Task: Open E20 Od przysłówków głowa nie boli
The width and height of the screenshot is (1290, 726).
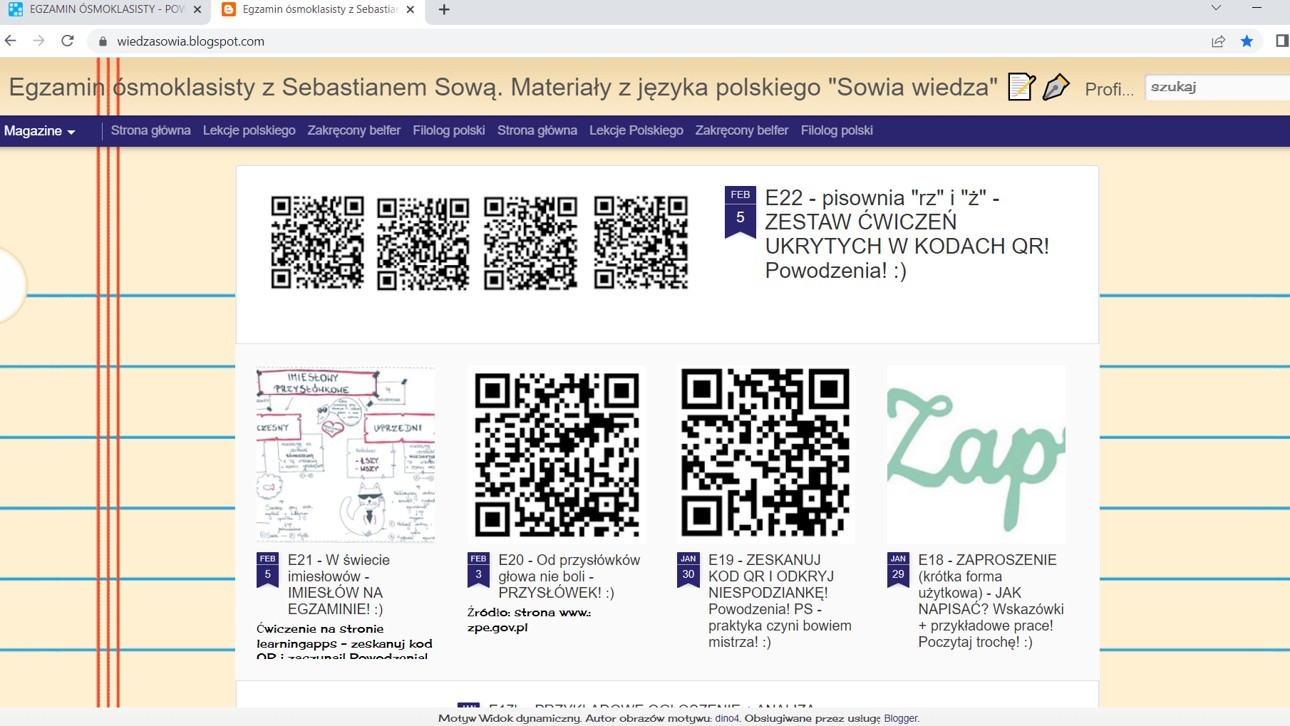Action: (x=569, y=576)
